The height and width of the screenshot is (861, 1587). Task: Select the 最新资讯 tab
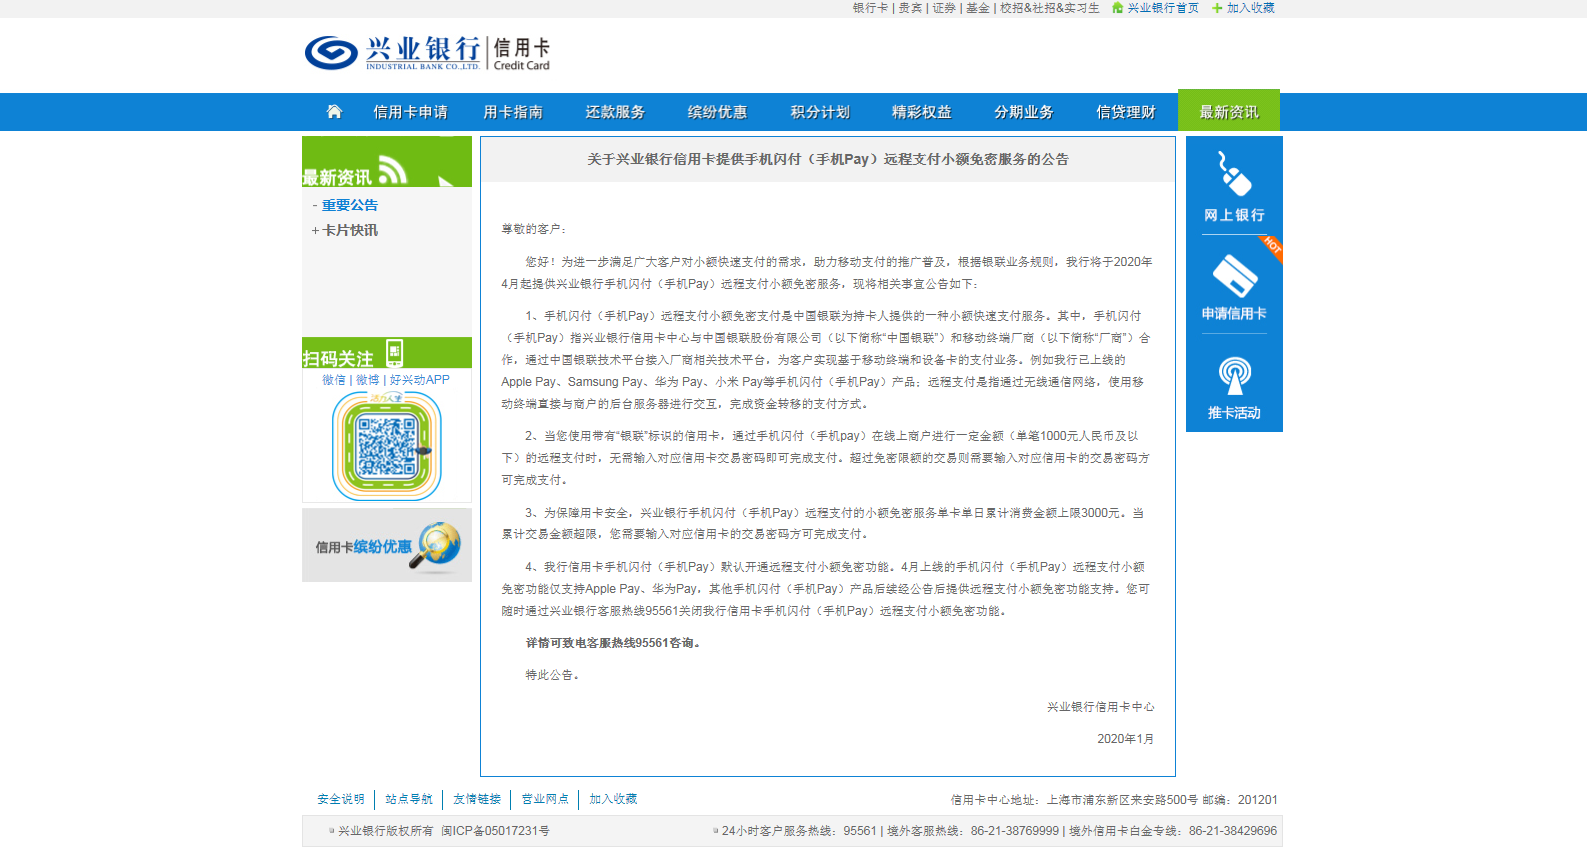click(x=1229, y=111)
